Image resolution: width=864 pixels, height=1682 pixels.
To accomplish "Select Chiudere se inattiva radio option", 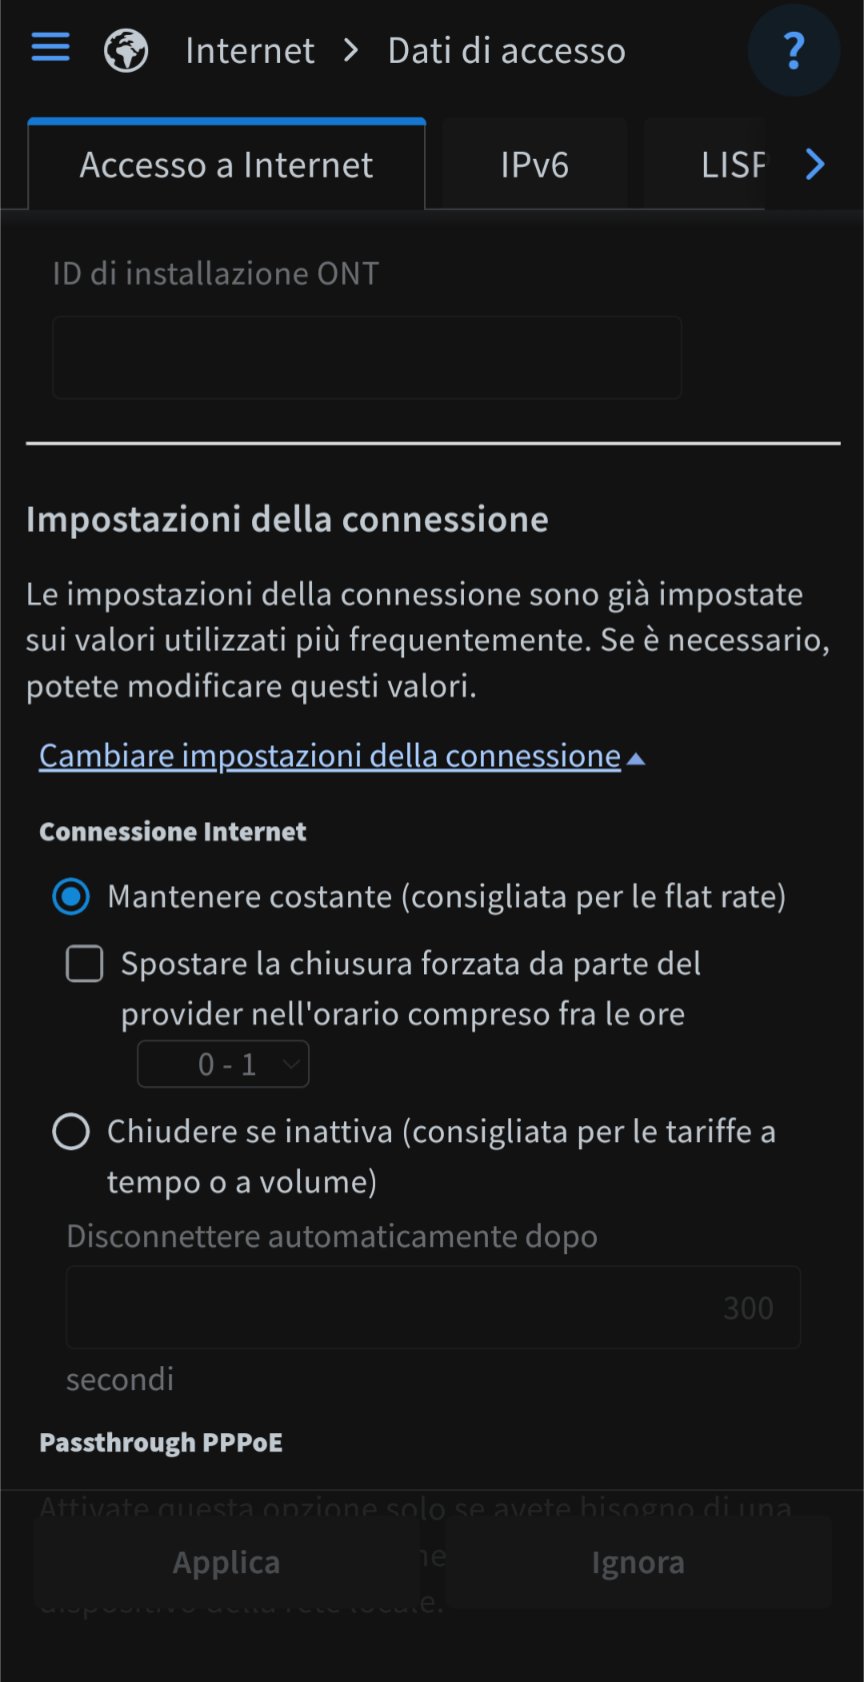I will point(71,1132).
